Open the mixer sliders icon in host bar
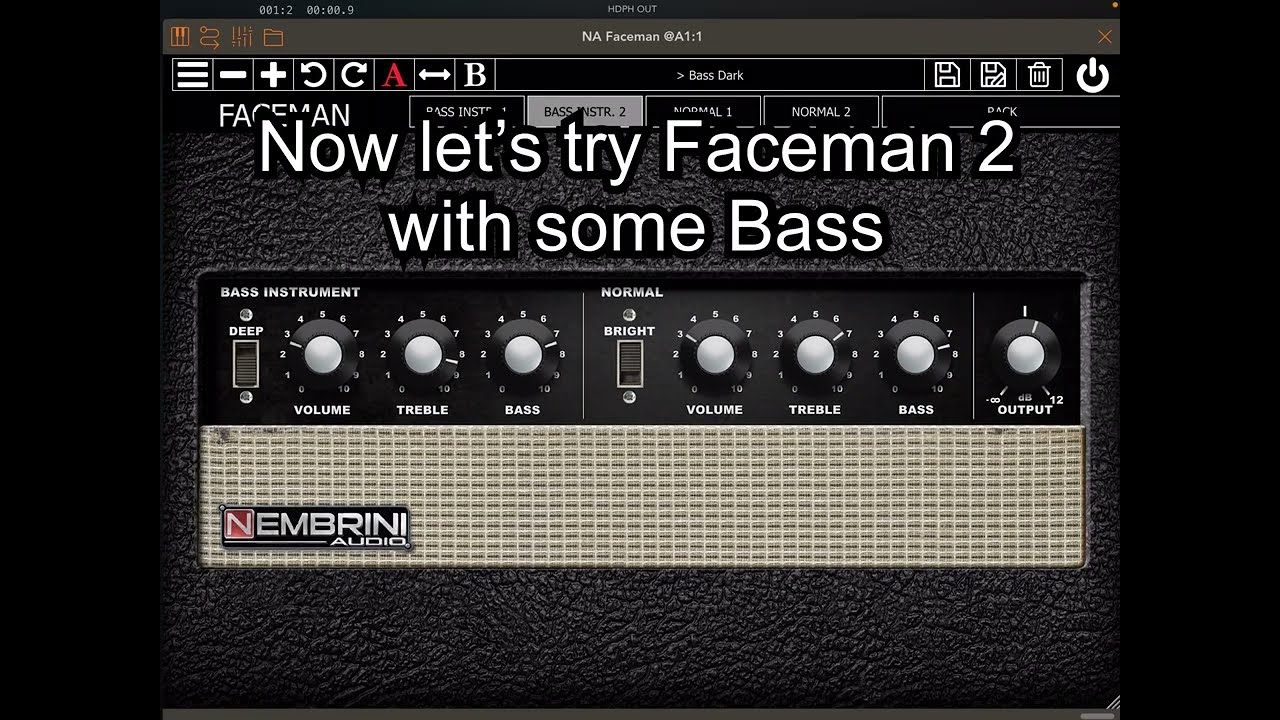 [242, 37]
